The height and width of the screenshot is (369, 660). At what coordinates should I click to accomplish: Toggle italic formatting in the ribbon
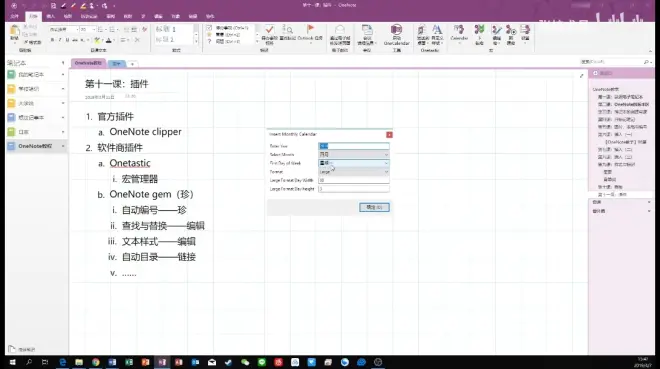pyautogui.click(x=60, y=40)
